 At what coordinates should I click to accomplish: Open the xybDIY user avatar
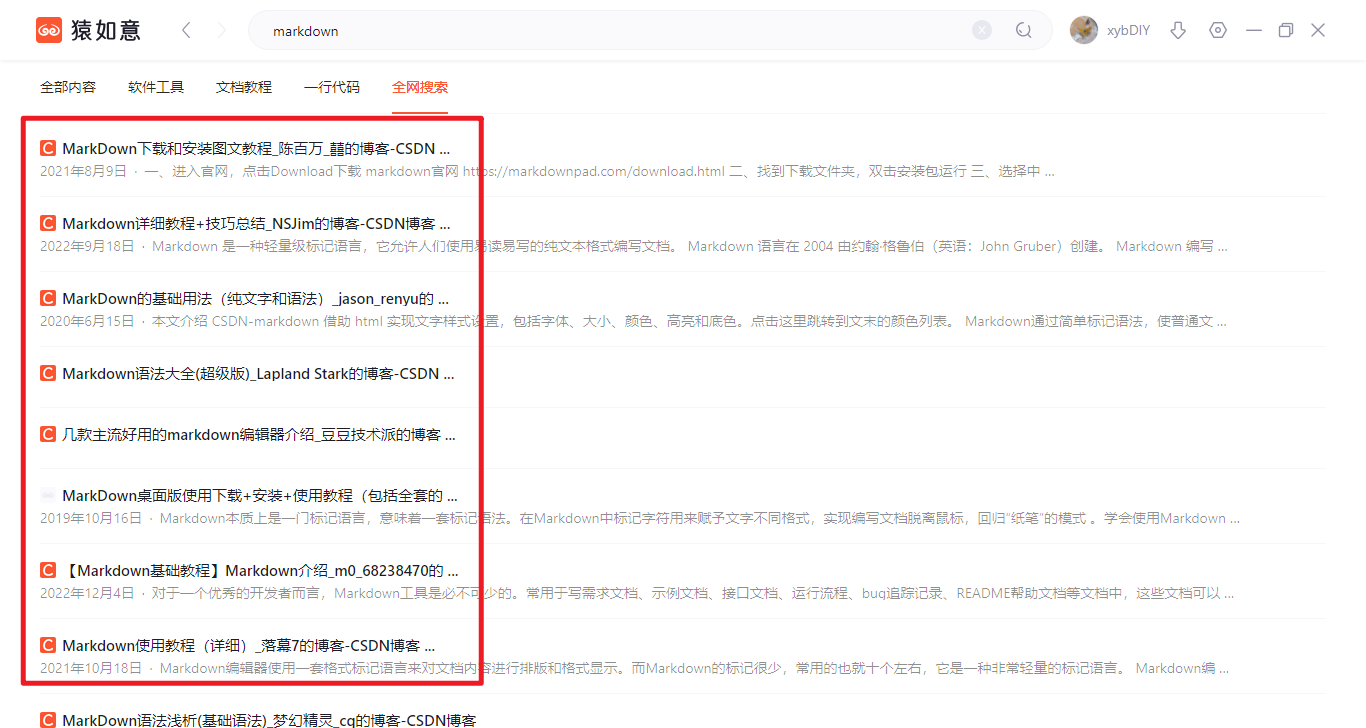[1084, 30]
